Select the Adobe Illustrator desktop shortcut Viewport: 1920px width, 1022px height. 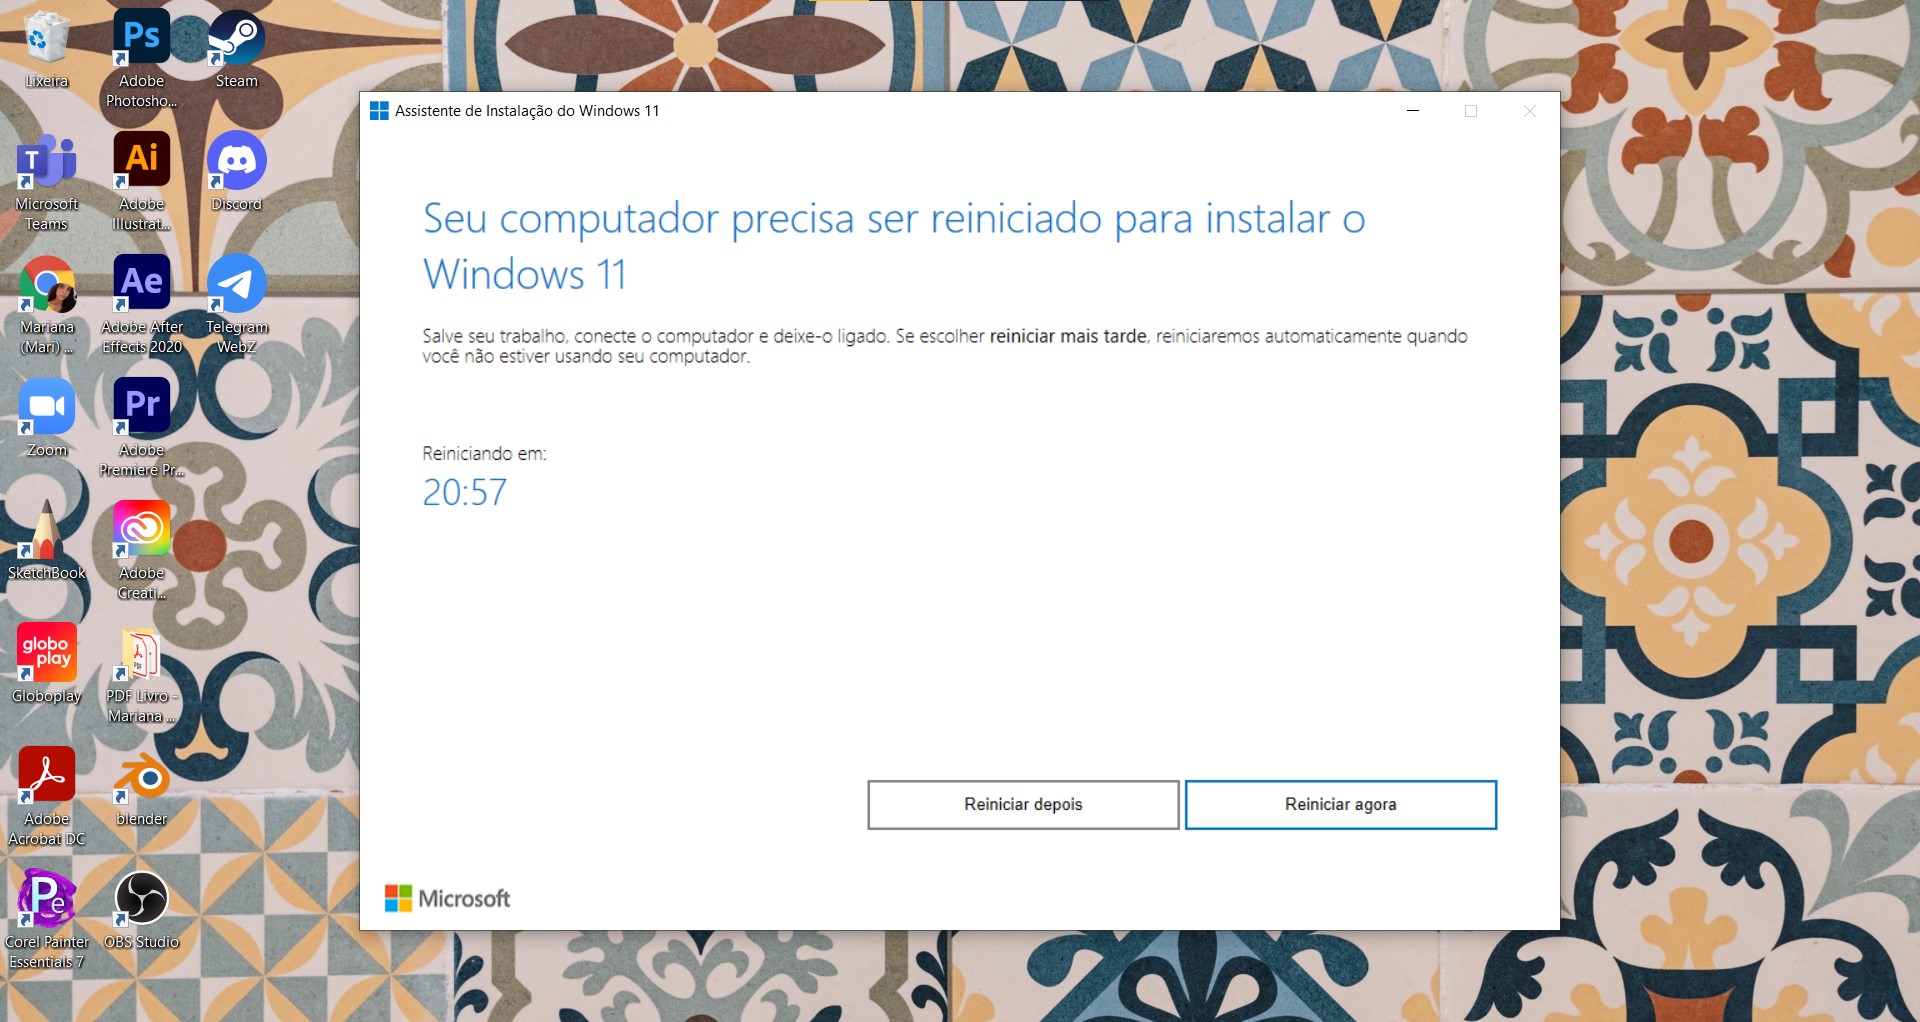pyautogui.click(x=141, y=182)
